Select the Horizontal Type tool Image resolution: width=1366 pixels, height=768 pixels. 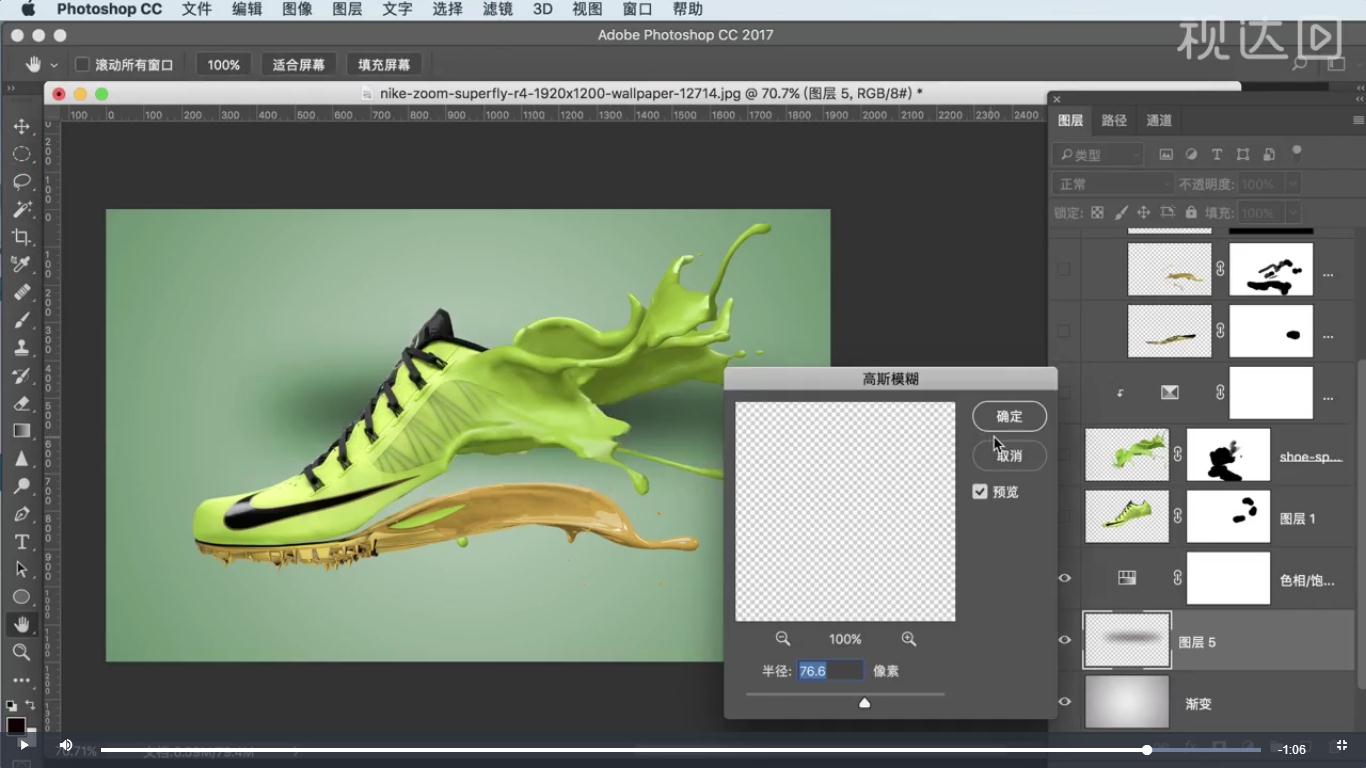pyautogui.click(x=21, y=541)
